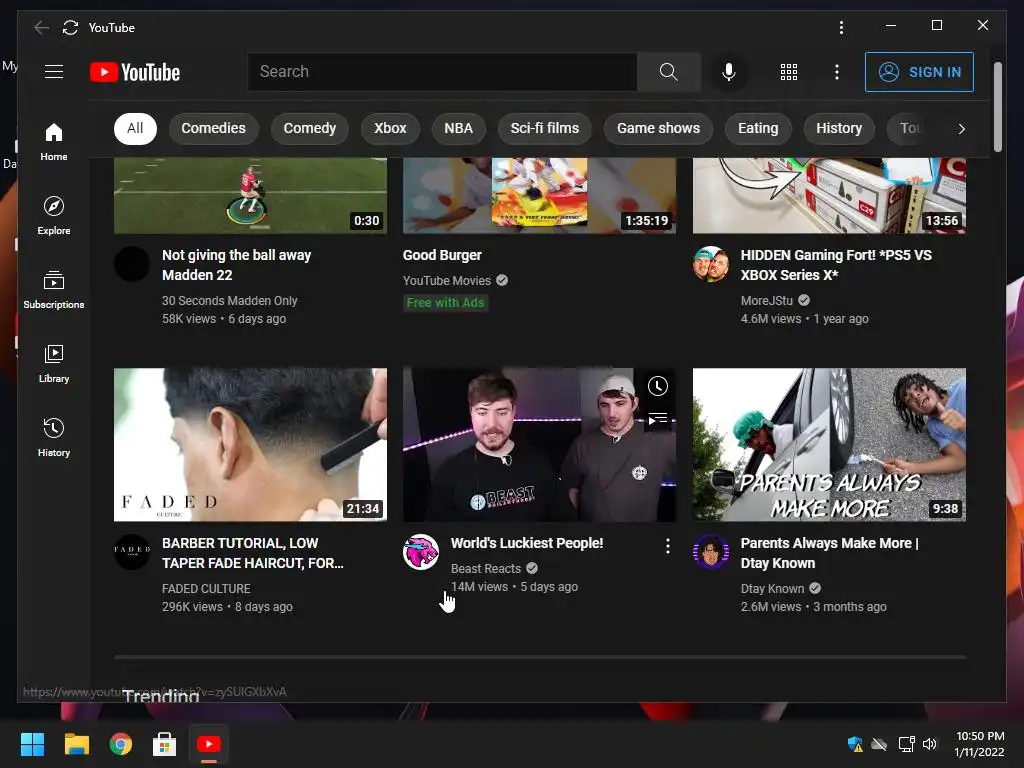Viewport: 1024px width, 768px height.
Task: Click the page vertical scrollbar
Action: (997, 107)
